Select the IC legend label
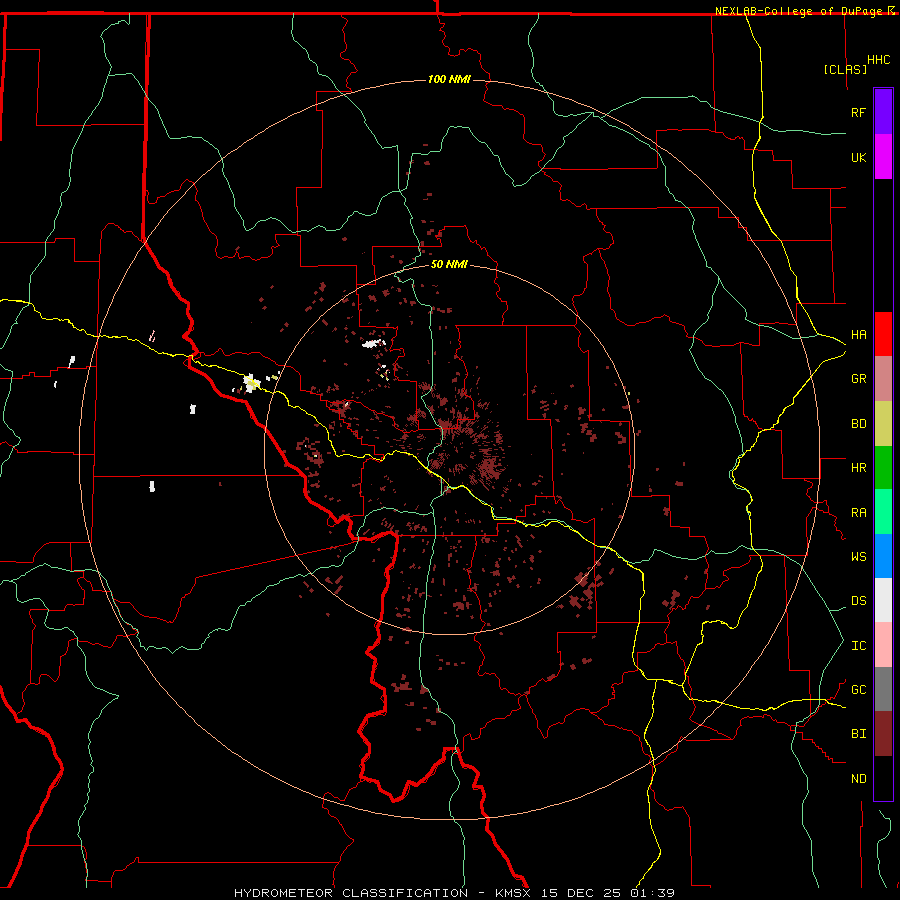 tap(858, 646)
